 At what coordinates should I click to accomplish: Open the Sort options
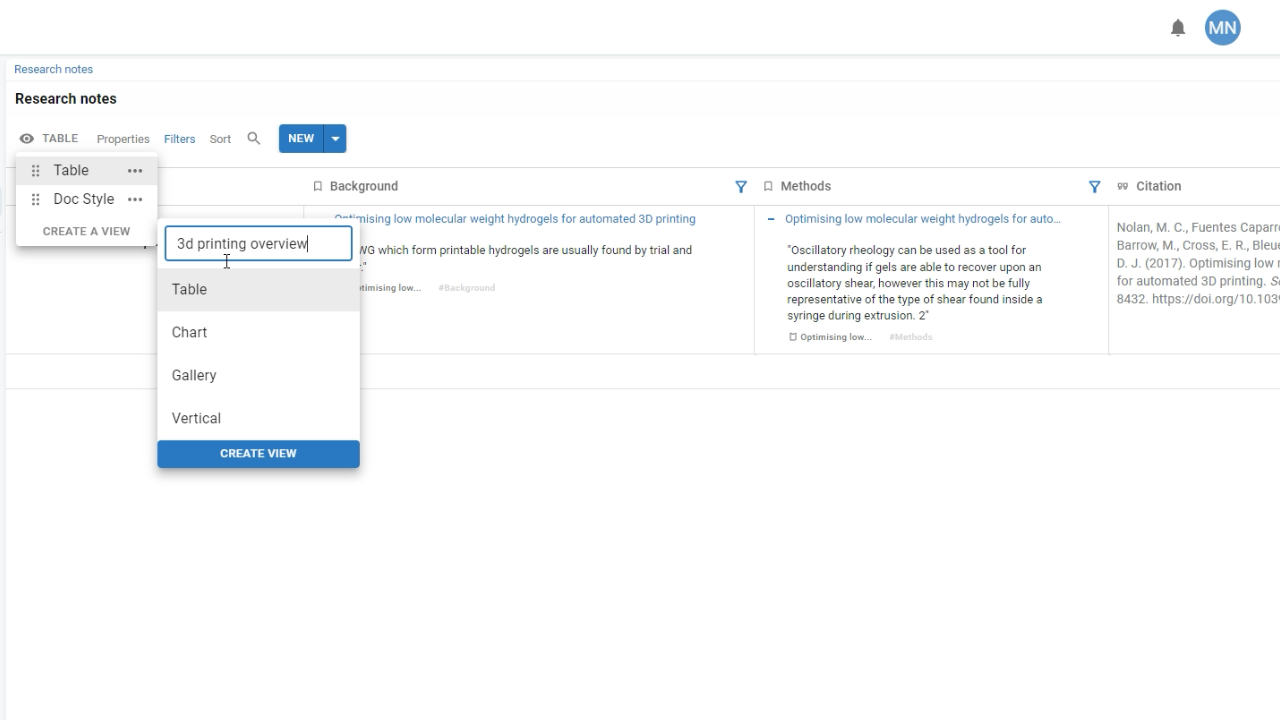pyautogui.click(x=220, y=138)
